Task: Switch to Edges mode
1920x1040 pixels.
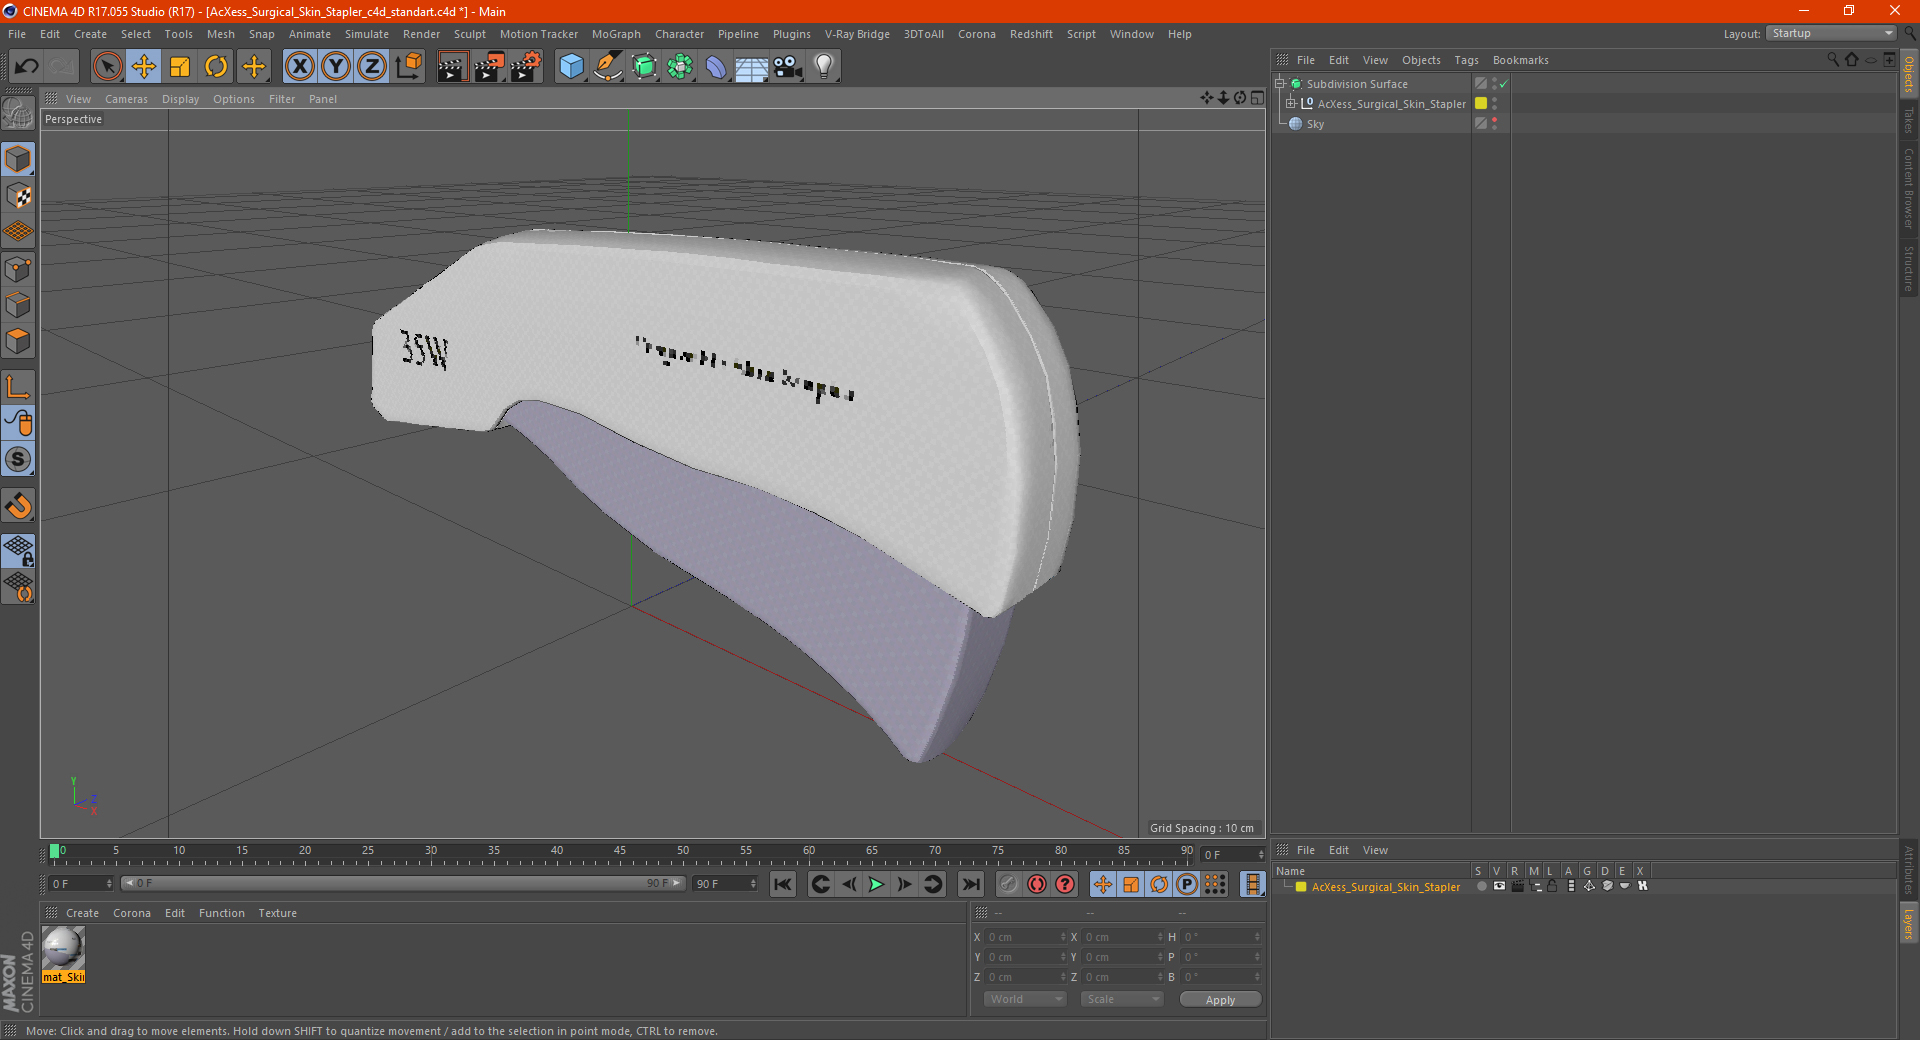Action: click(x=18, y=305)
